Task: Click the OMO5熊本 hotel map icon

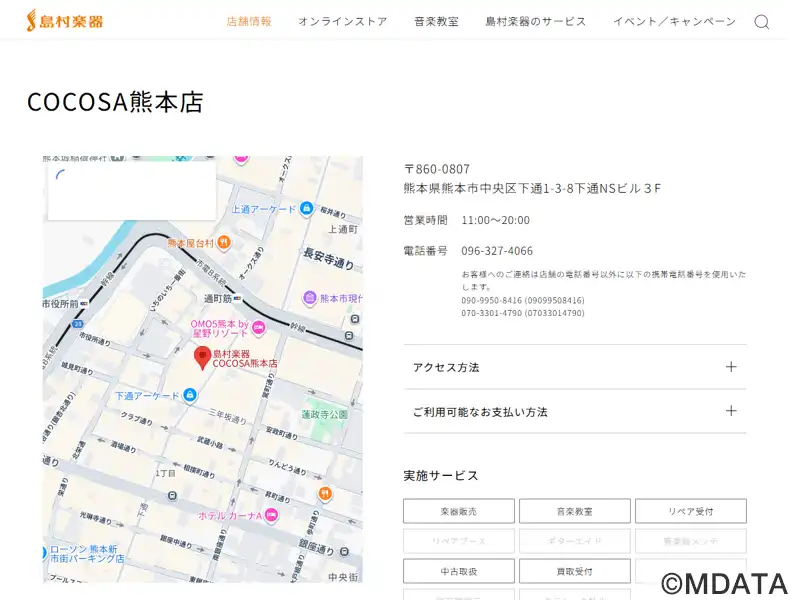Action: click(x=259, y=328)
